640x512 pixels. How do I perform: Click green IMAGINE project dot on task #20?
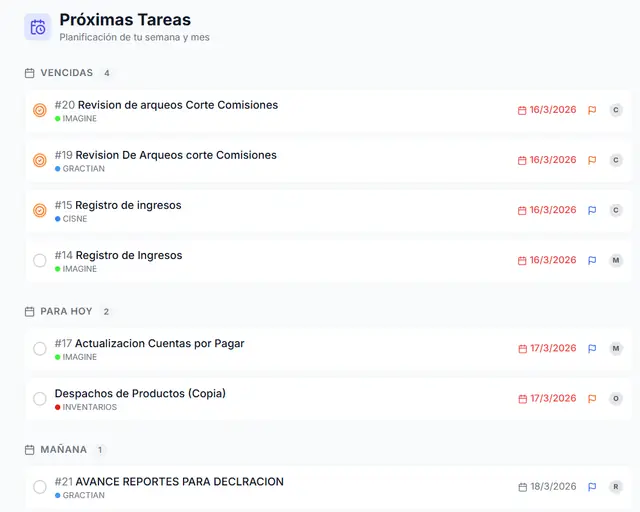tap(58, 119)
